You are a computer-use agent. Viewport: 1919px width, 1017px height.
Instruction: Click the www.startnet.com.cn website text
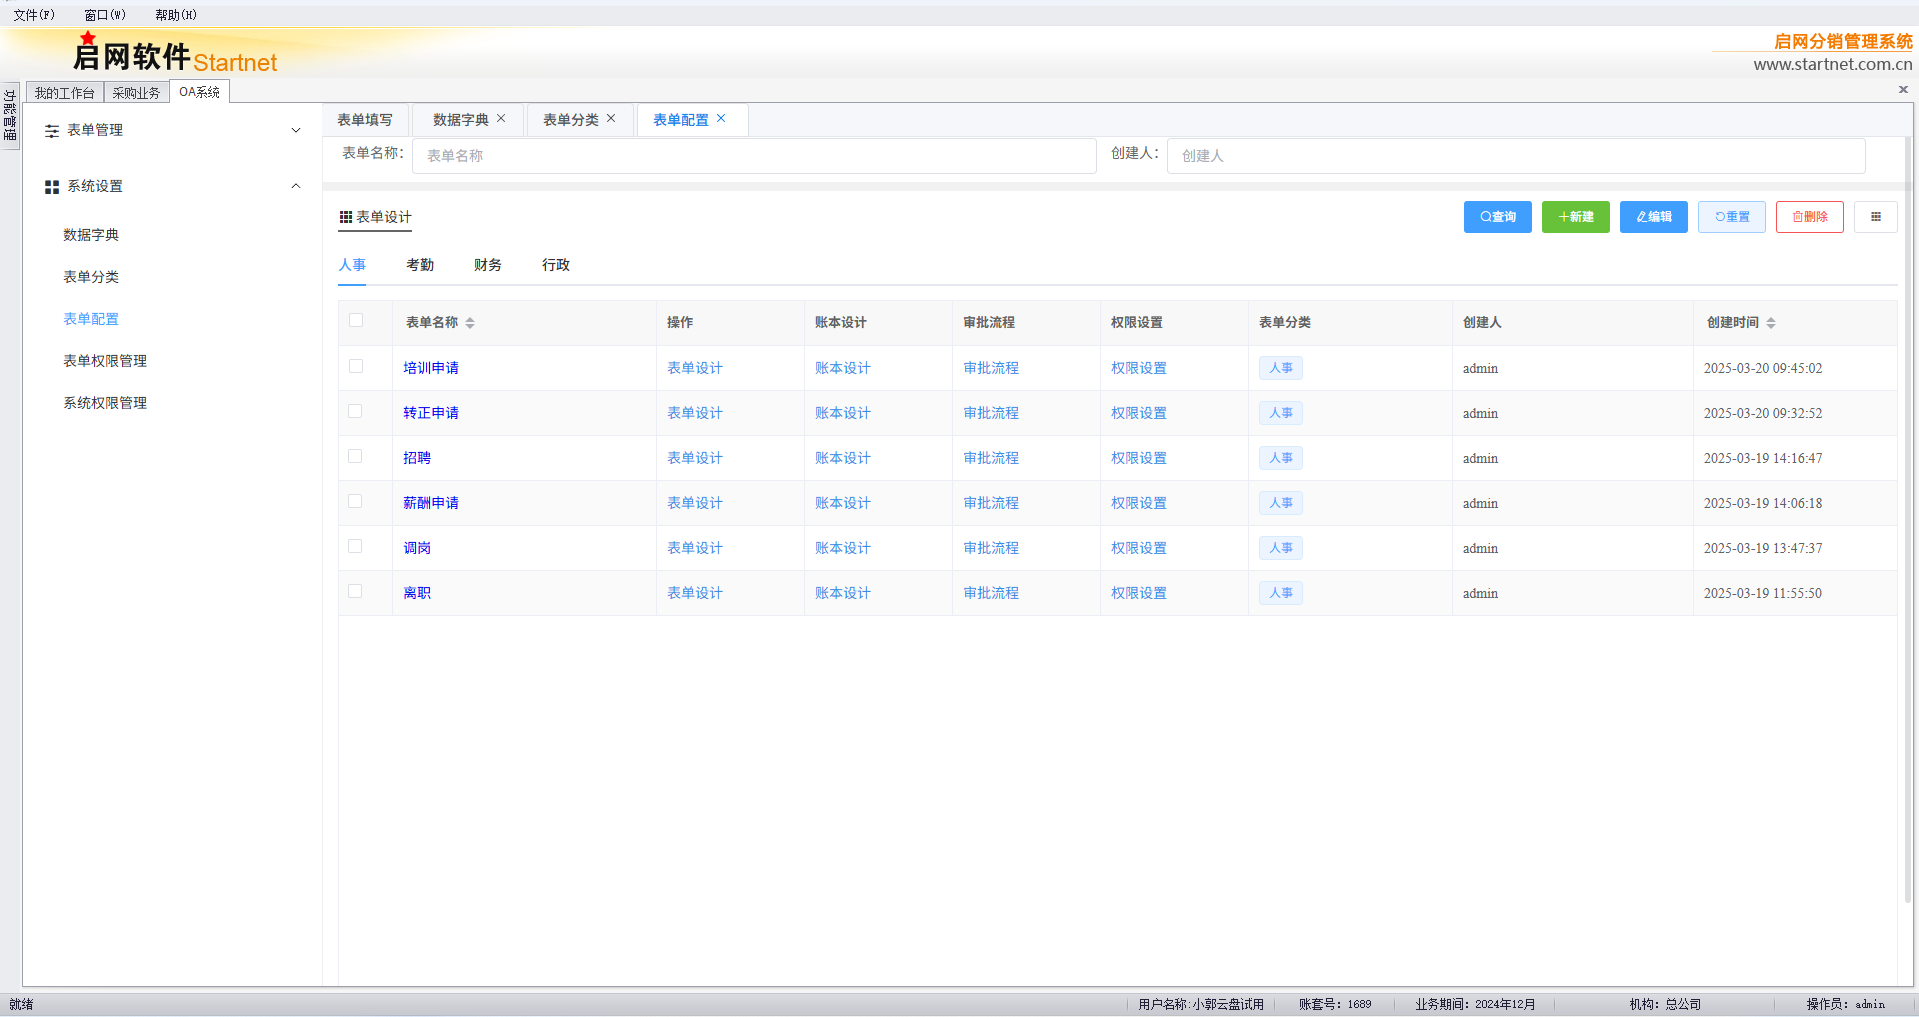point(1832,64)
